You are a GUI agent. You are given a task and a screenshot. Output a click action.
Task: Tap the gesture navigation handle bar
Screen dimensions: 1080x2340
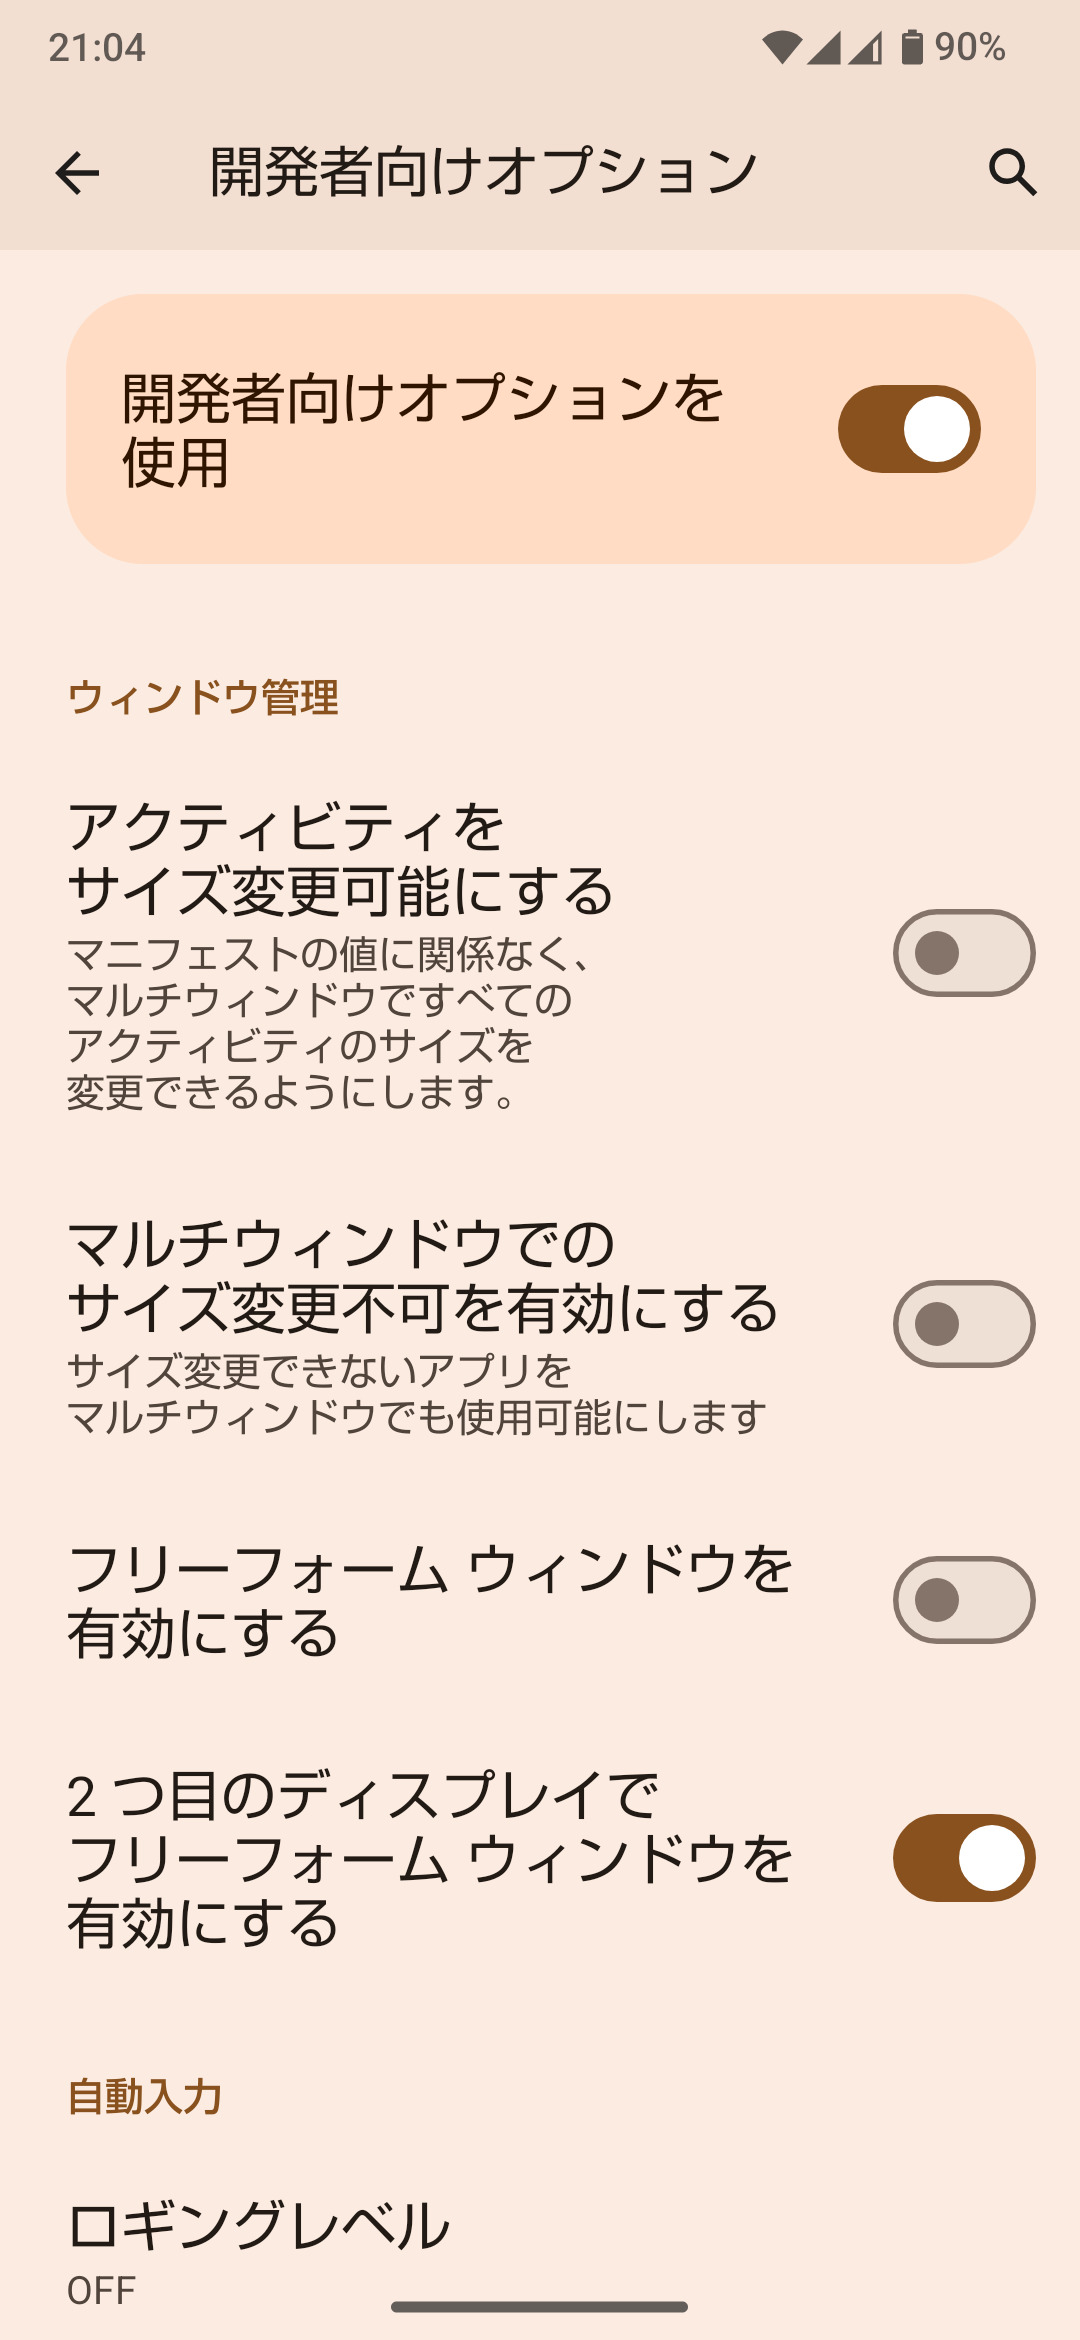(x=539, y=2307)
